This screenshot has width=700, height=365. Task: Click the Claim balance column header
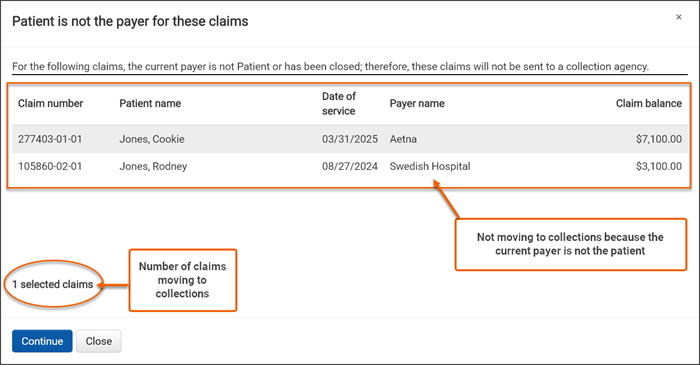(649, 103)
